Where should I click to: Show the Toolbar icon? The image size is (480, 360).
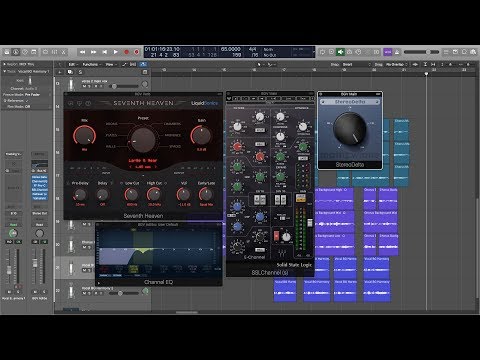[34, 52]
